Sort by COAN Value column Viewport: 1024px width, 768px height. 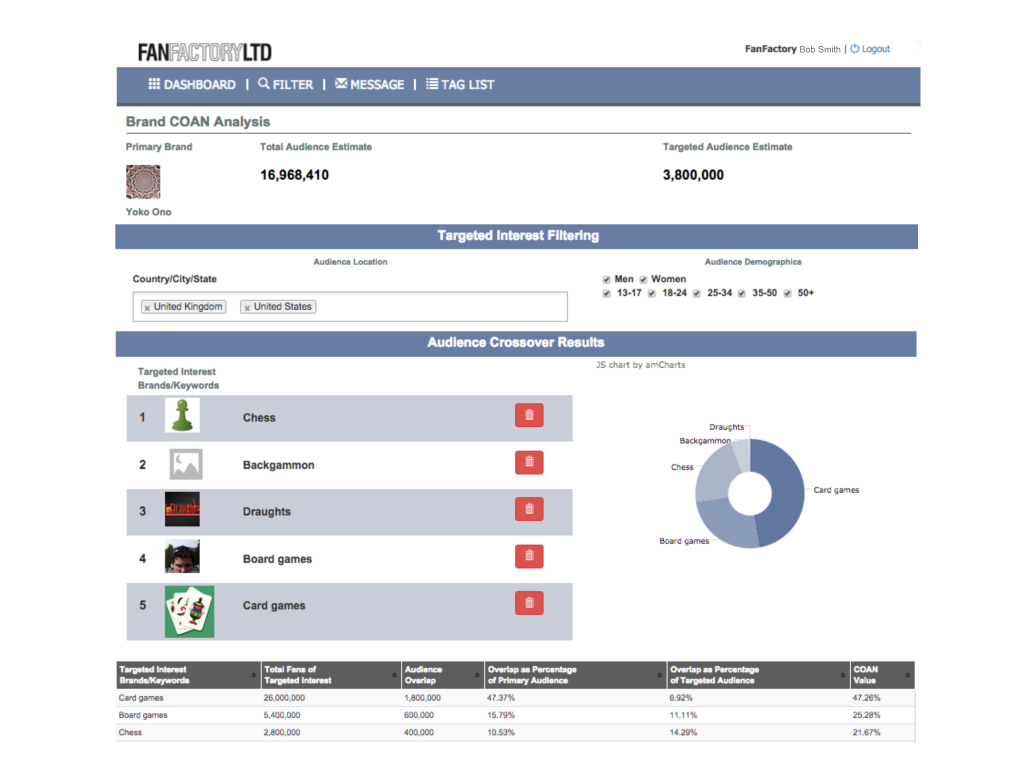pyautogui.click(x=882, y=675)
